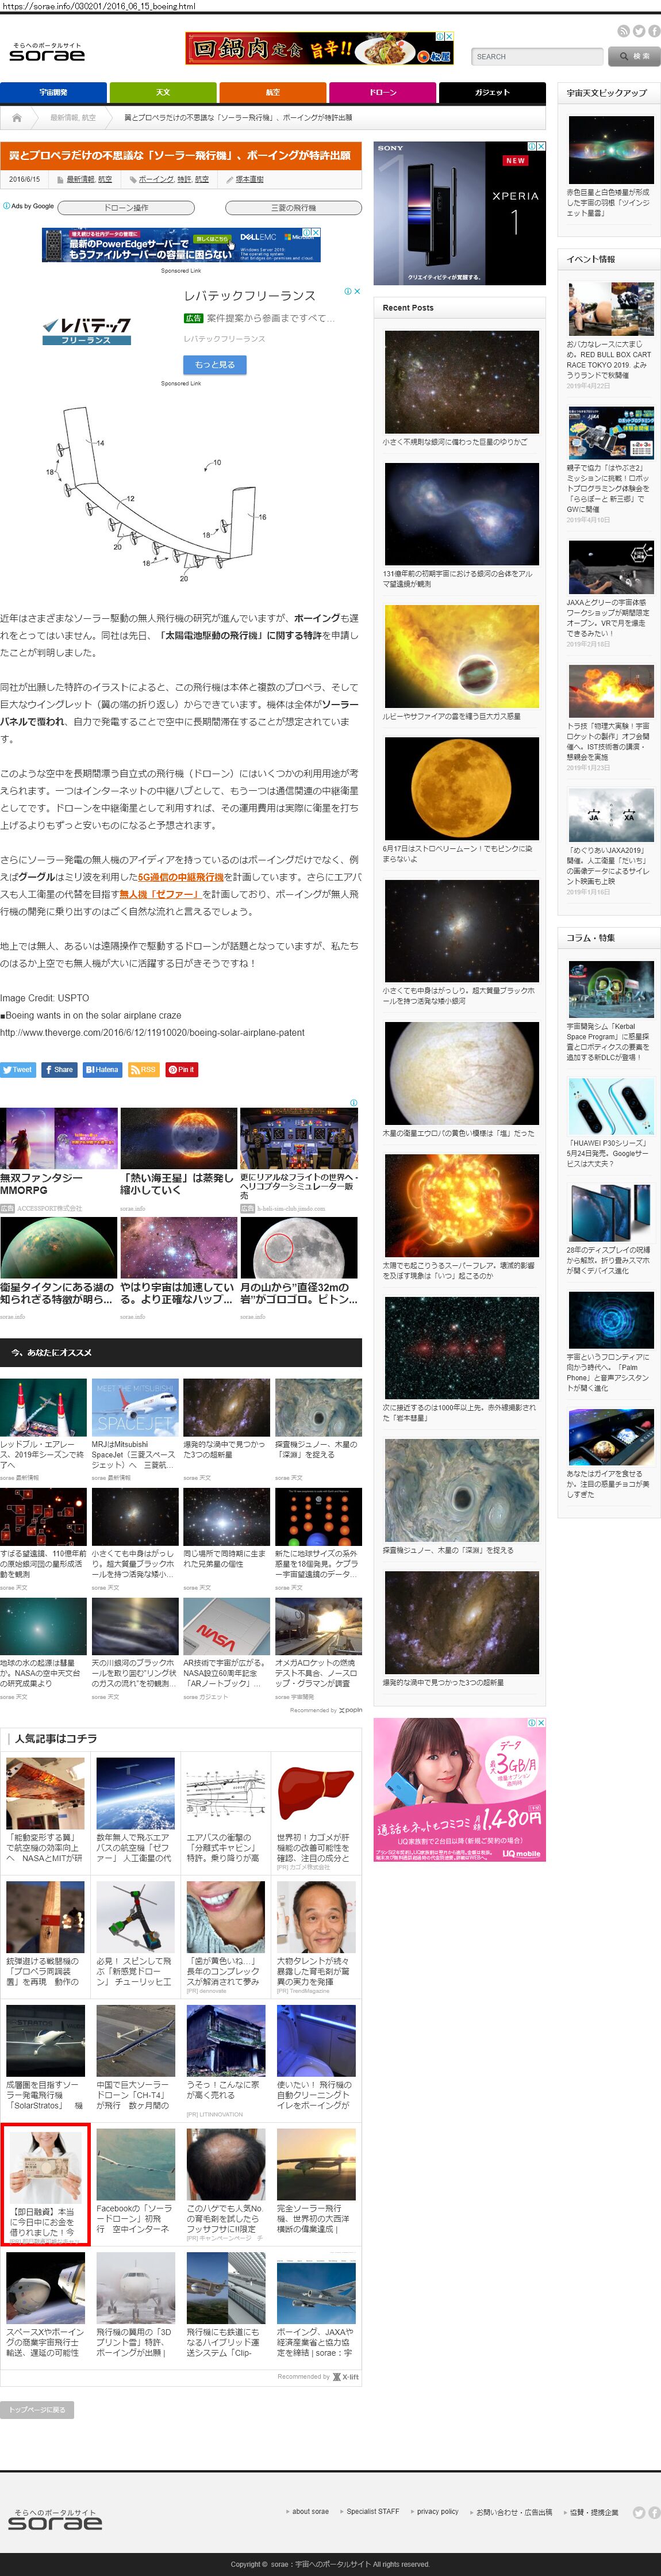
Task: Click the Twitter icon in top header
Action: pyautogui.click(x=639, y=32)
